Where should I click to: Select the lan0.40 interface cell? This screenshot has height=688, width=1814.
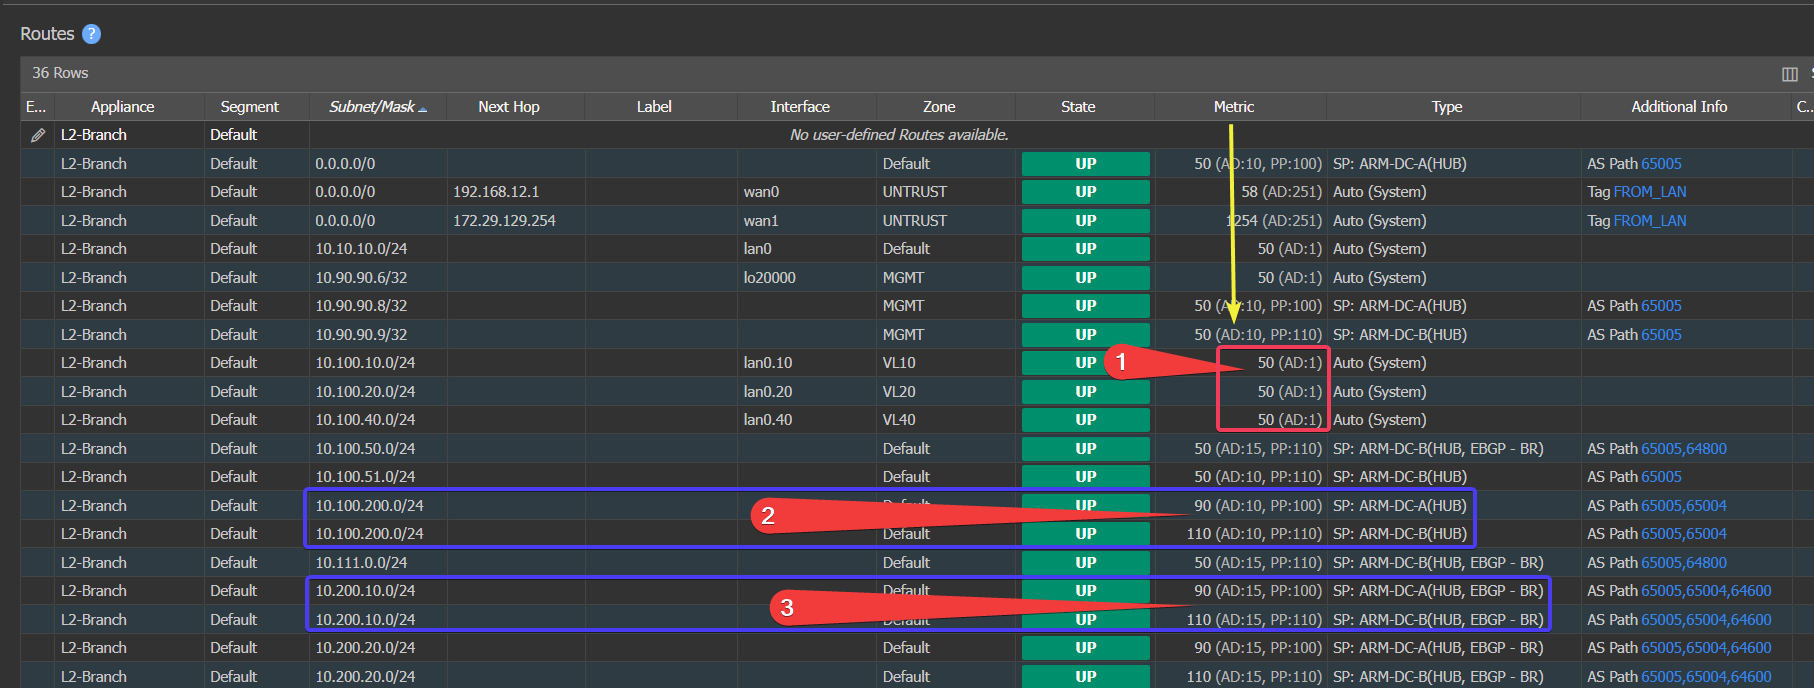807,420
